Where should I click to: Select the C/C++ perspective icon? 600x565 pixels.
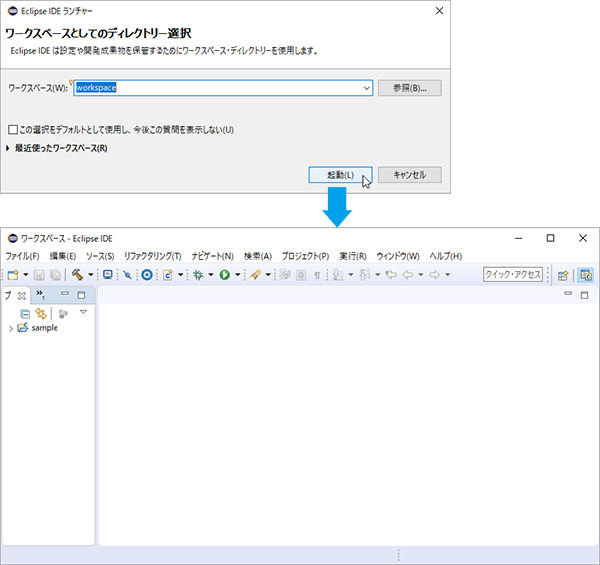[x=586, y=275]
